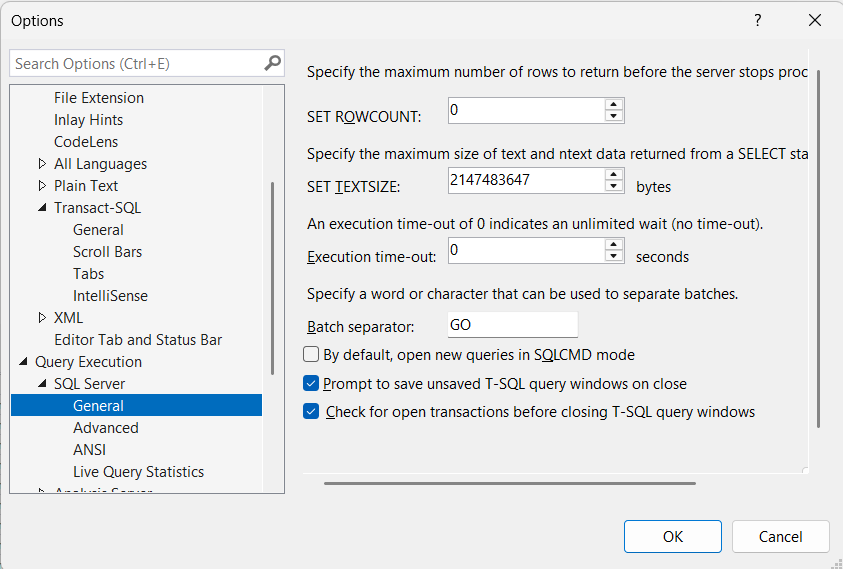Toggle Check for open transactions checkbox
Viewport: 843px width, 569px height.
(x=311, y=412)
